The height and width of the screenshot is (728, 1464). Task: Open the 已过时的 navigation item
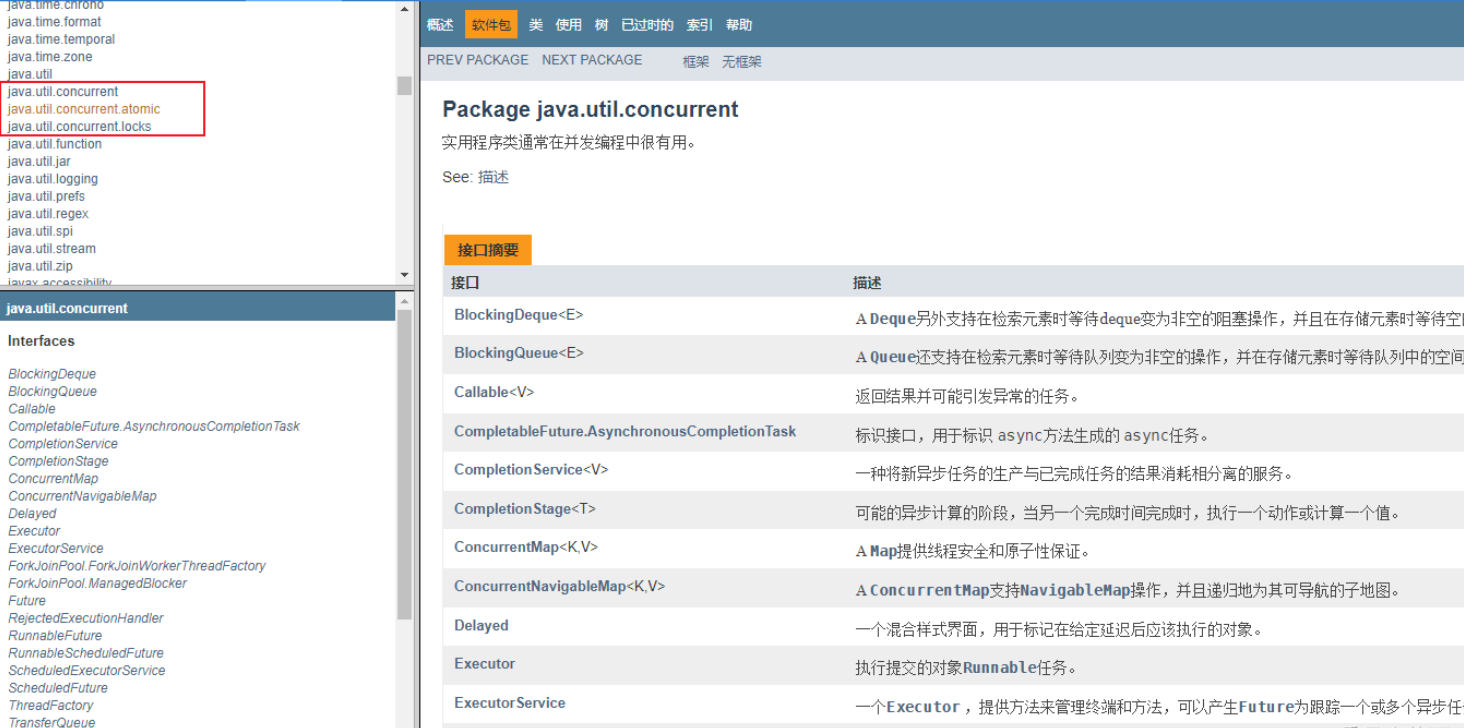click(647, 25)
